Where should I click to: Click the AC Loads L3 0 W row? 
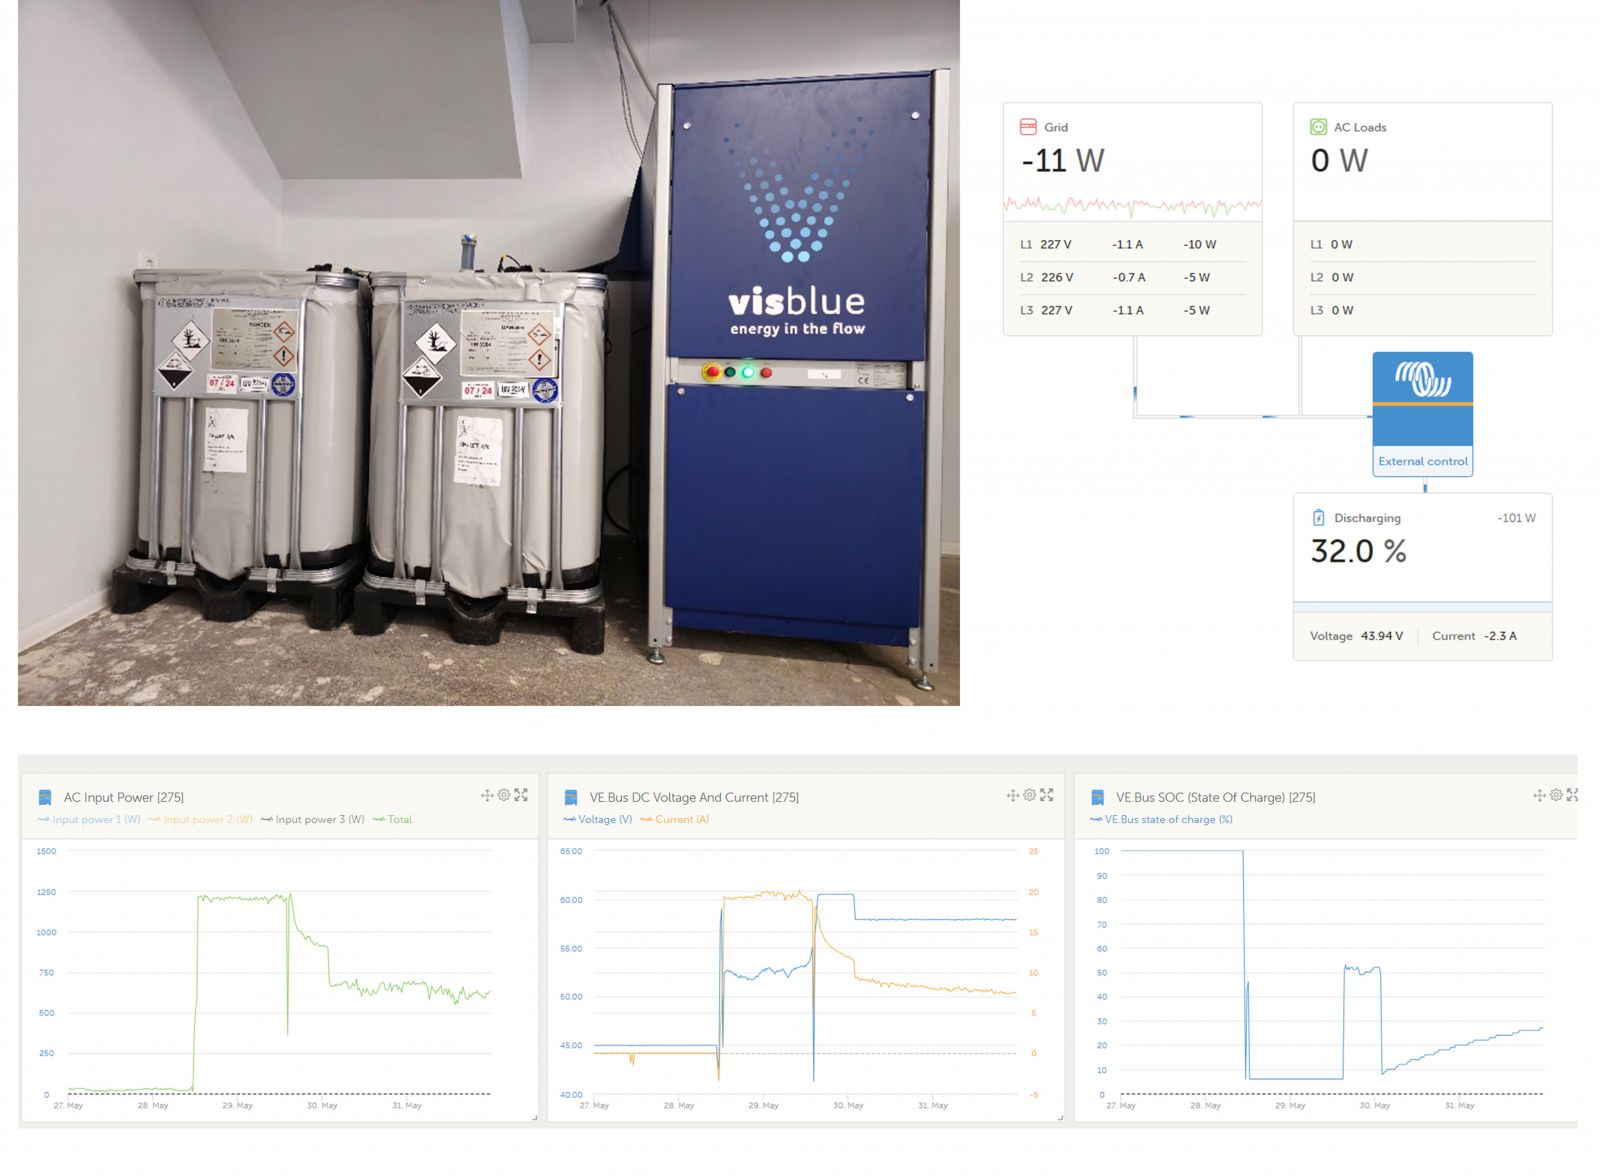coord(1423,310)
